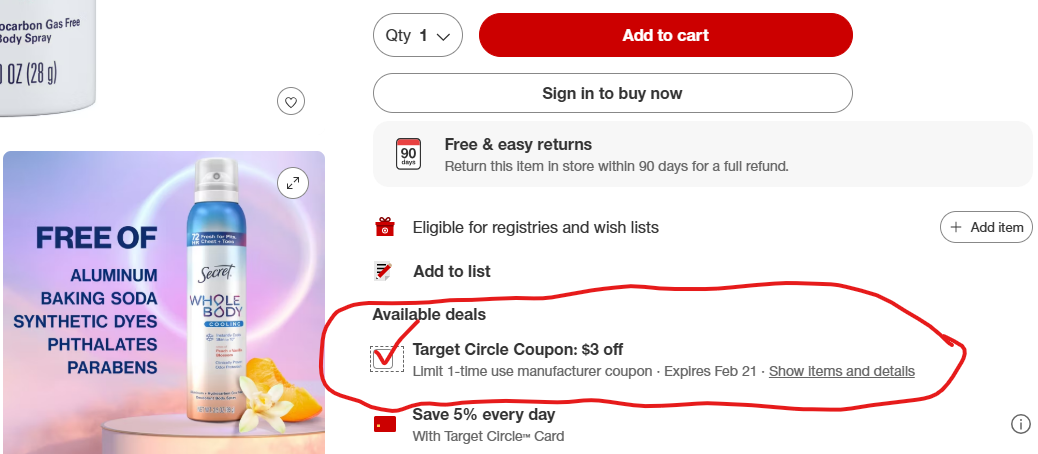Viewport: 1038px width, 454px height.
Task: Click the top body spray product image
Action: 47,55
